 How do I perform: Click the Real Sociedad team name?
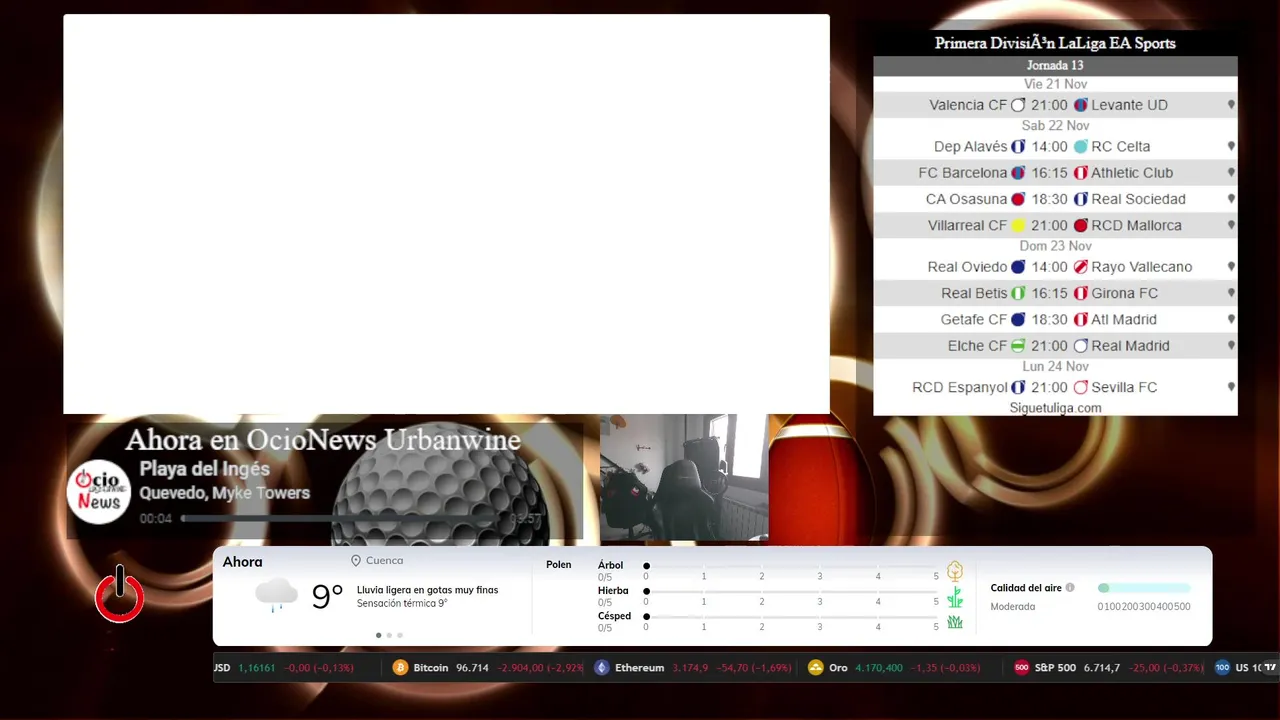(x=1138, y=199)
